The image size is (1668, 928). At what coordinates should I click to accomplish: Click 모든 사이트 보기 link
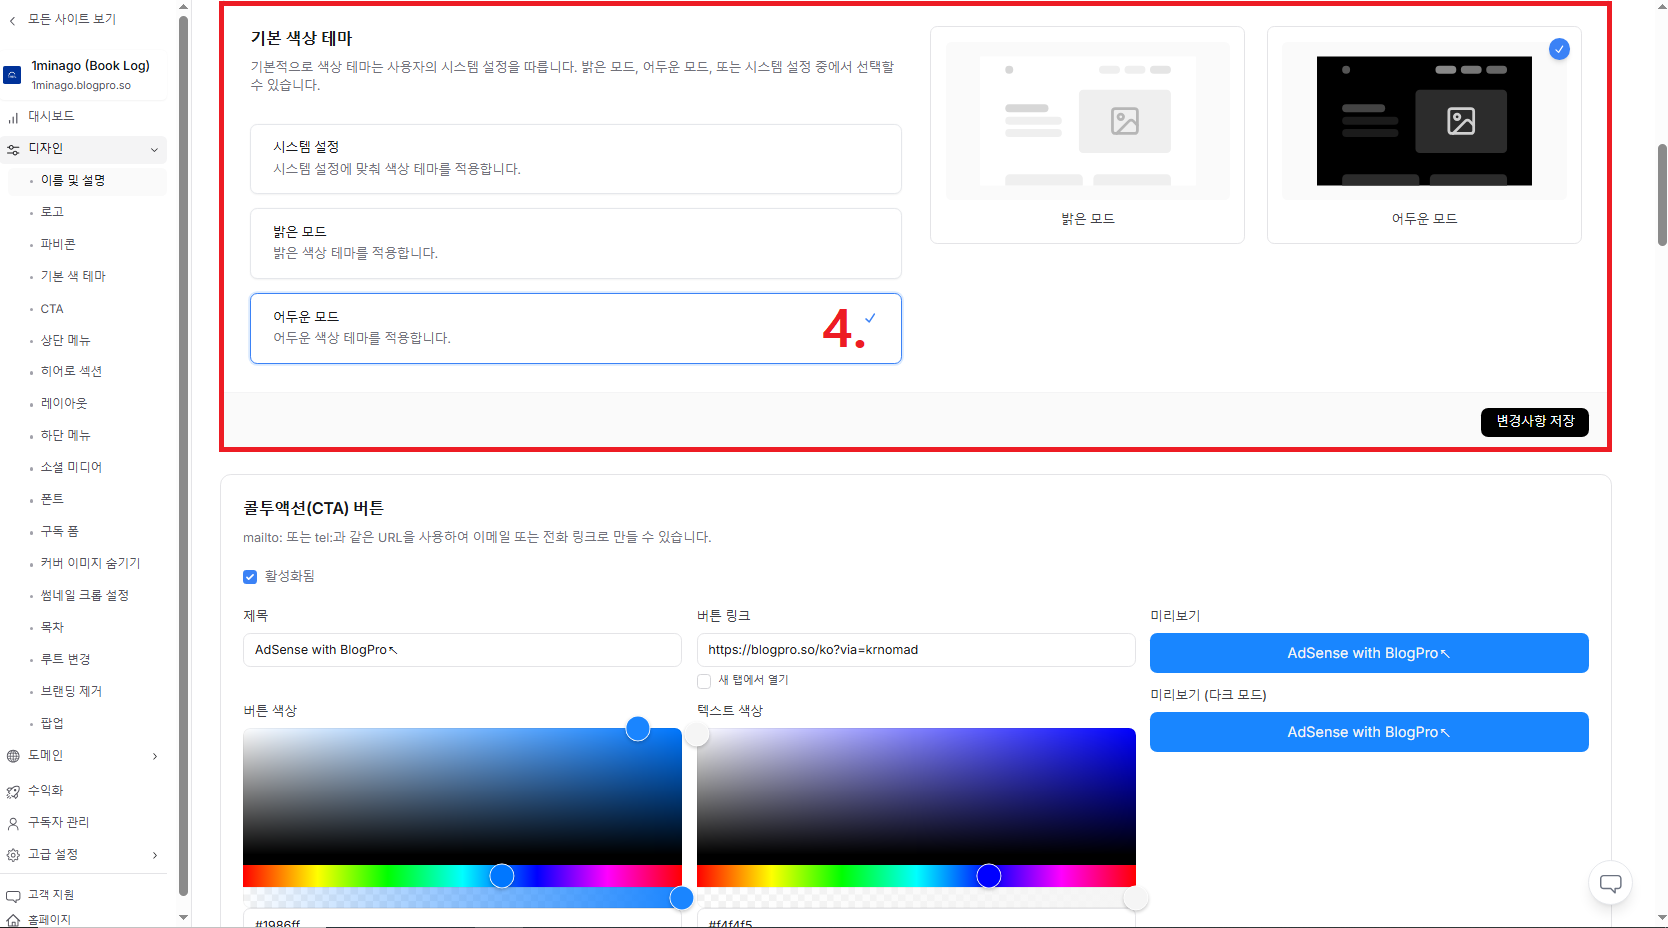72,19
